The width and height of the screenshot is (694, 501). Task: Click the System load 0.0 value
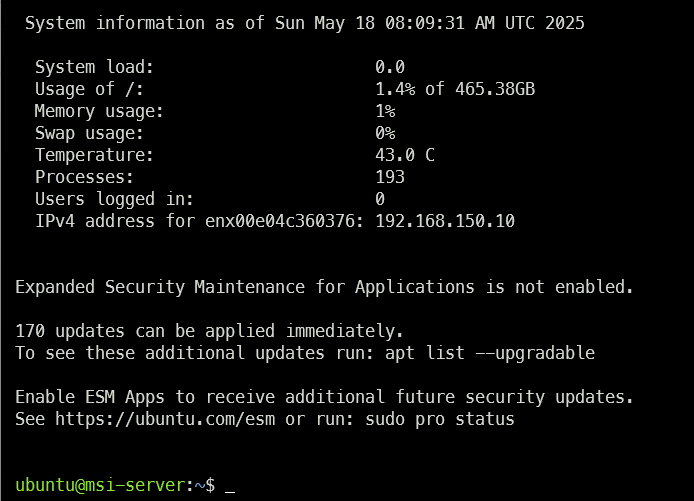(390, 67)
